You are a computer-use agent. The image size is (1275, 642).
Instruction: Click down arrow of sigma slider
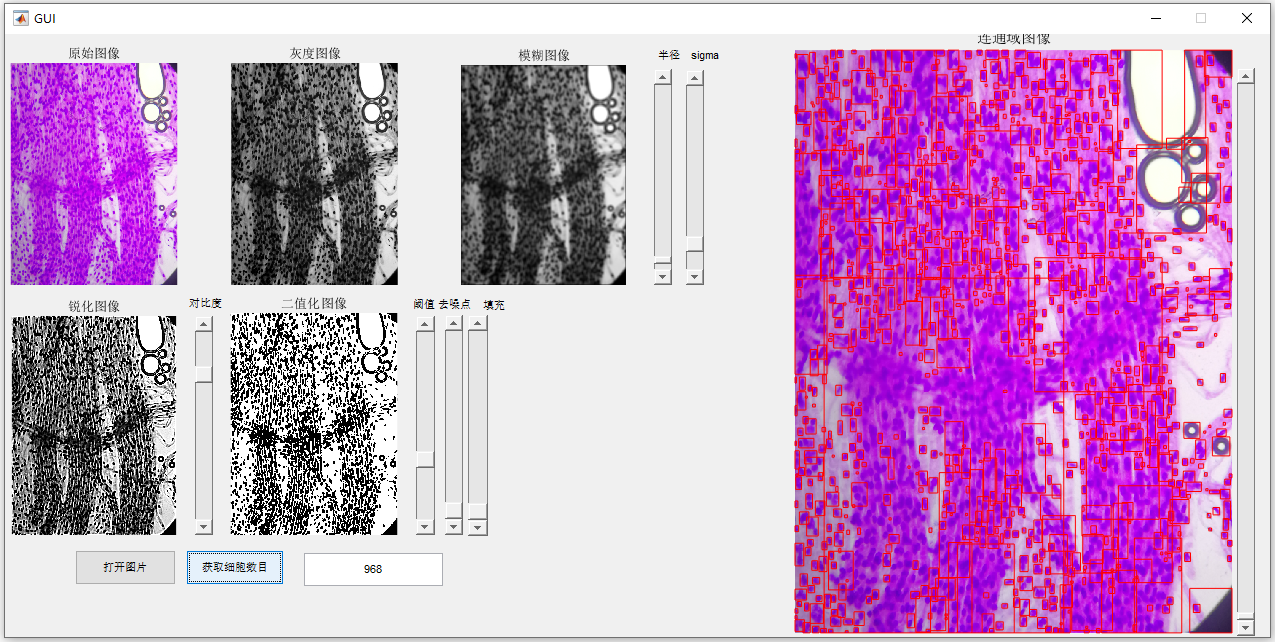695,276
